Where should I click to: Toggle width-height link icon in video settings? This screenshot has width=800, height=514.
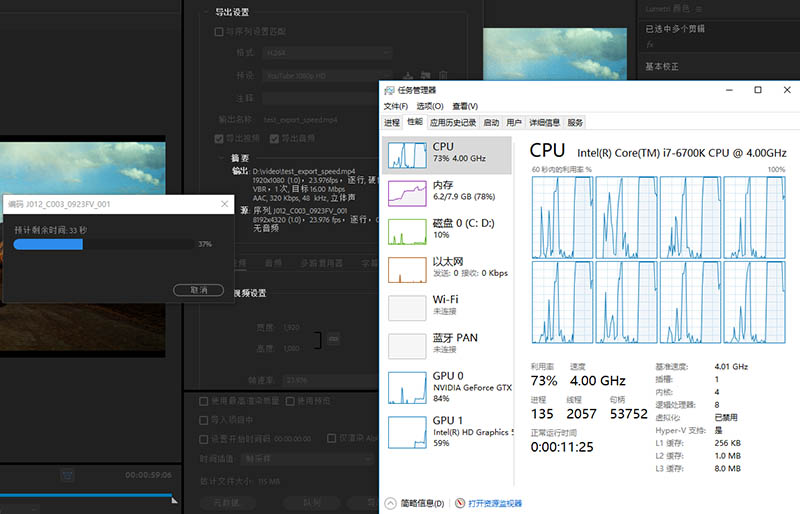pos(334,339)
